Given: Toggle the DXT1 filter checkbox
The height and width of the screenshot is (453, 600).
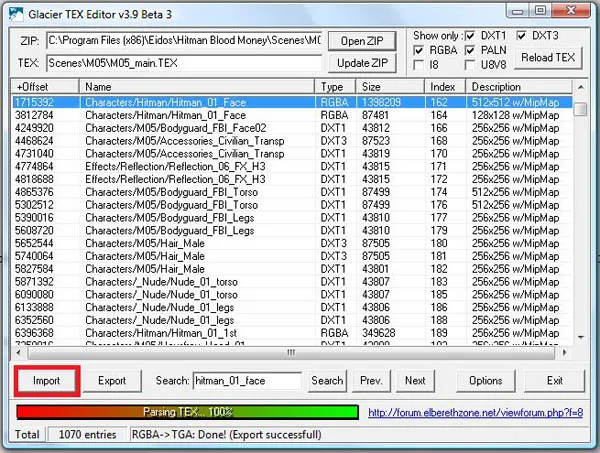Looking at the screenshot, I should (472, 34).
